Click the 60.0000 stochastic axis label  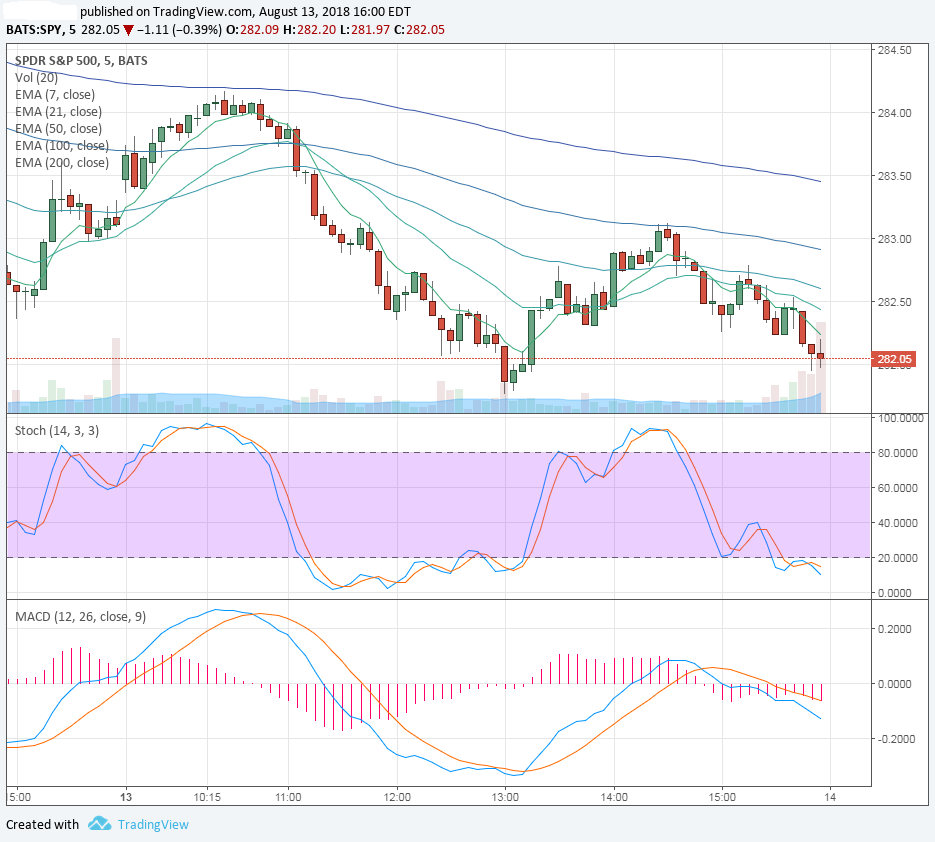click(x=897, y=488)
